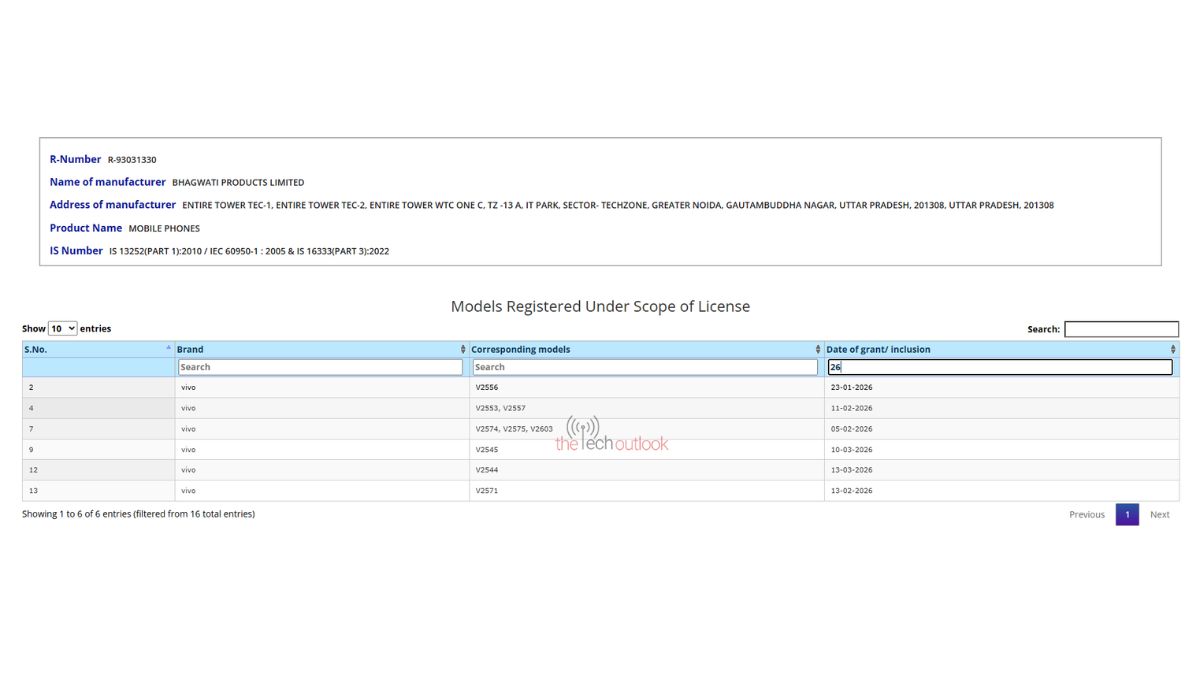The width and height of the screenshot is (1200, 675).
Task: Click the Date of grant/inclusion header
Action: point(878,349)
